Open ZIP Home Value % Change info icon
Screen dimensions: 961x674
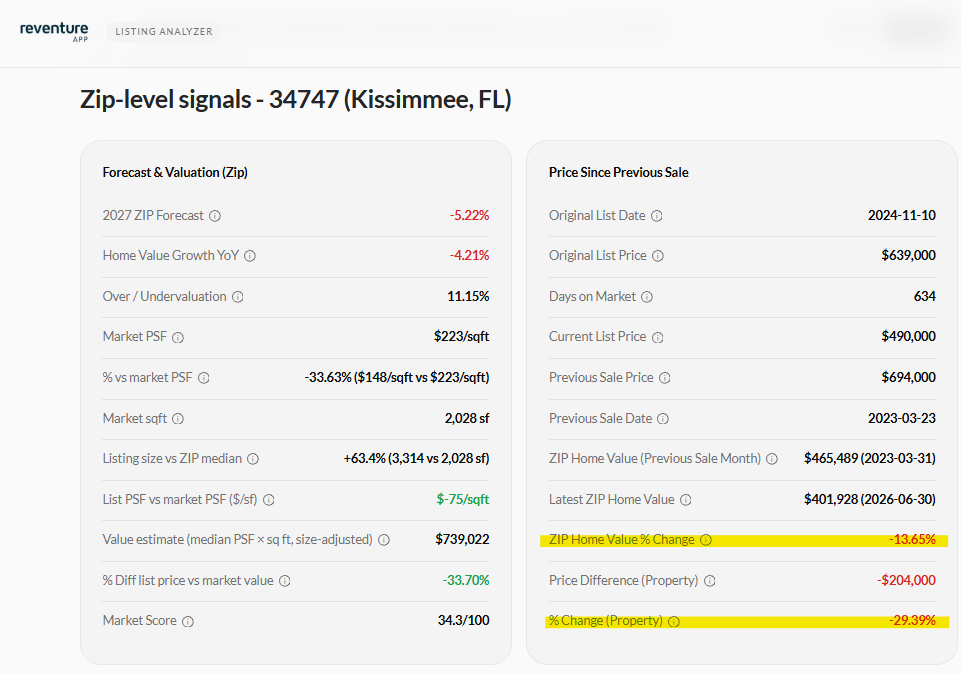[706, 540]
